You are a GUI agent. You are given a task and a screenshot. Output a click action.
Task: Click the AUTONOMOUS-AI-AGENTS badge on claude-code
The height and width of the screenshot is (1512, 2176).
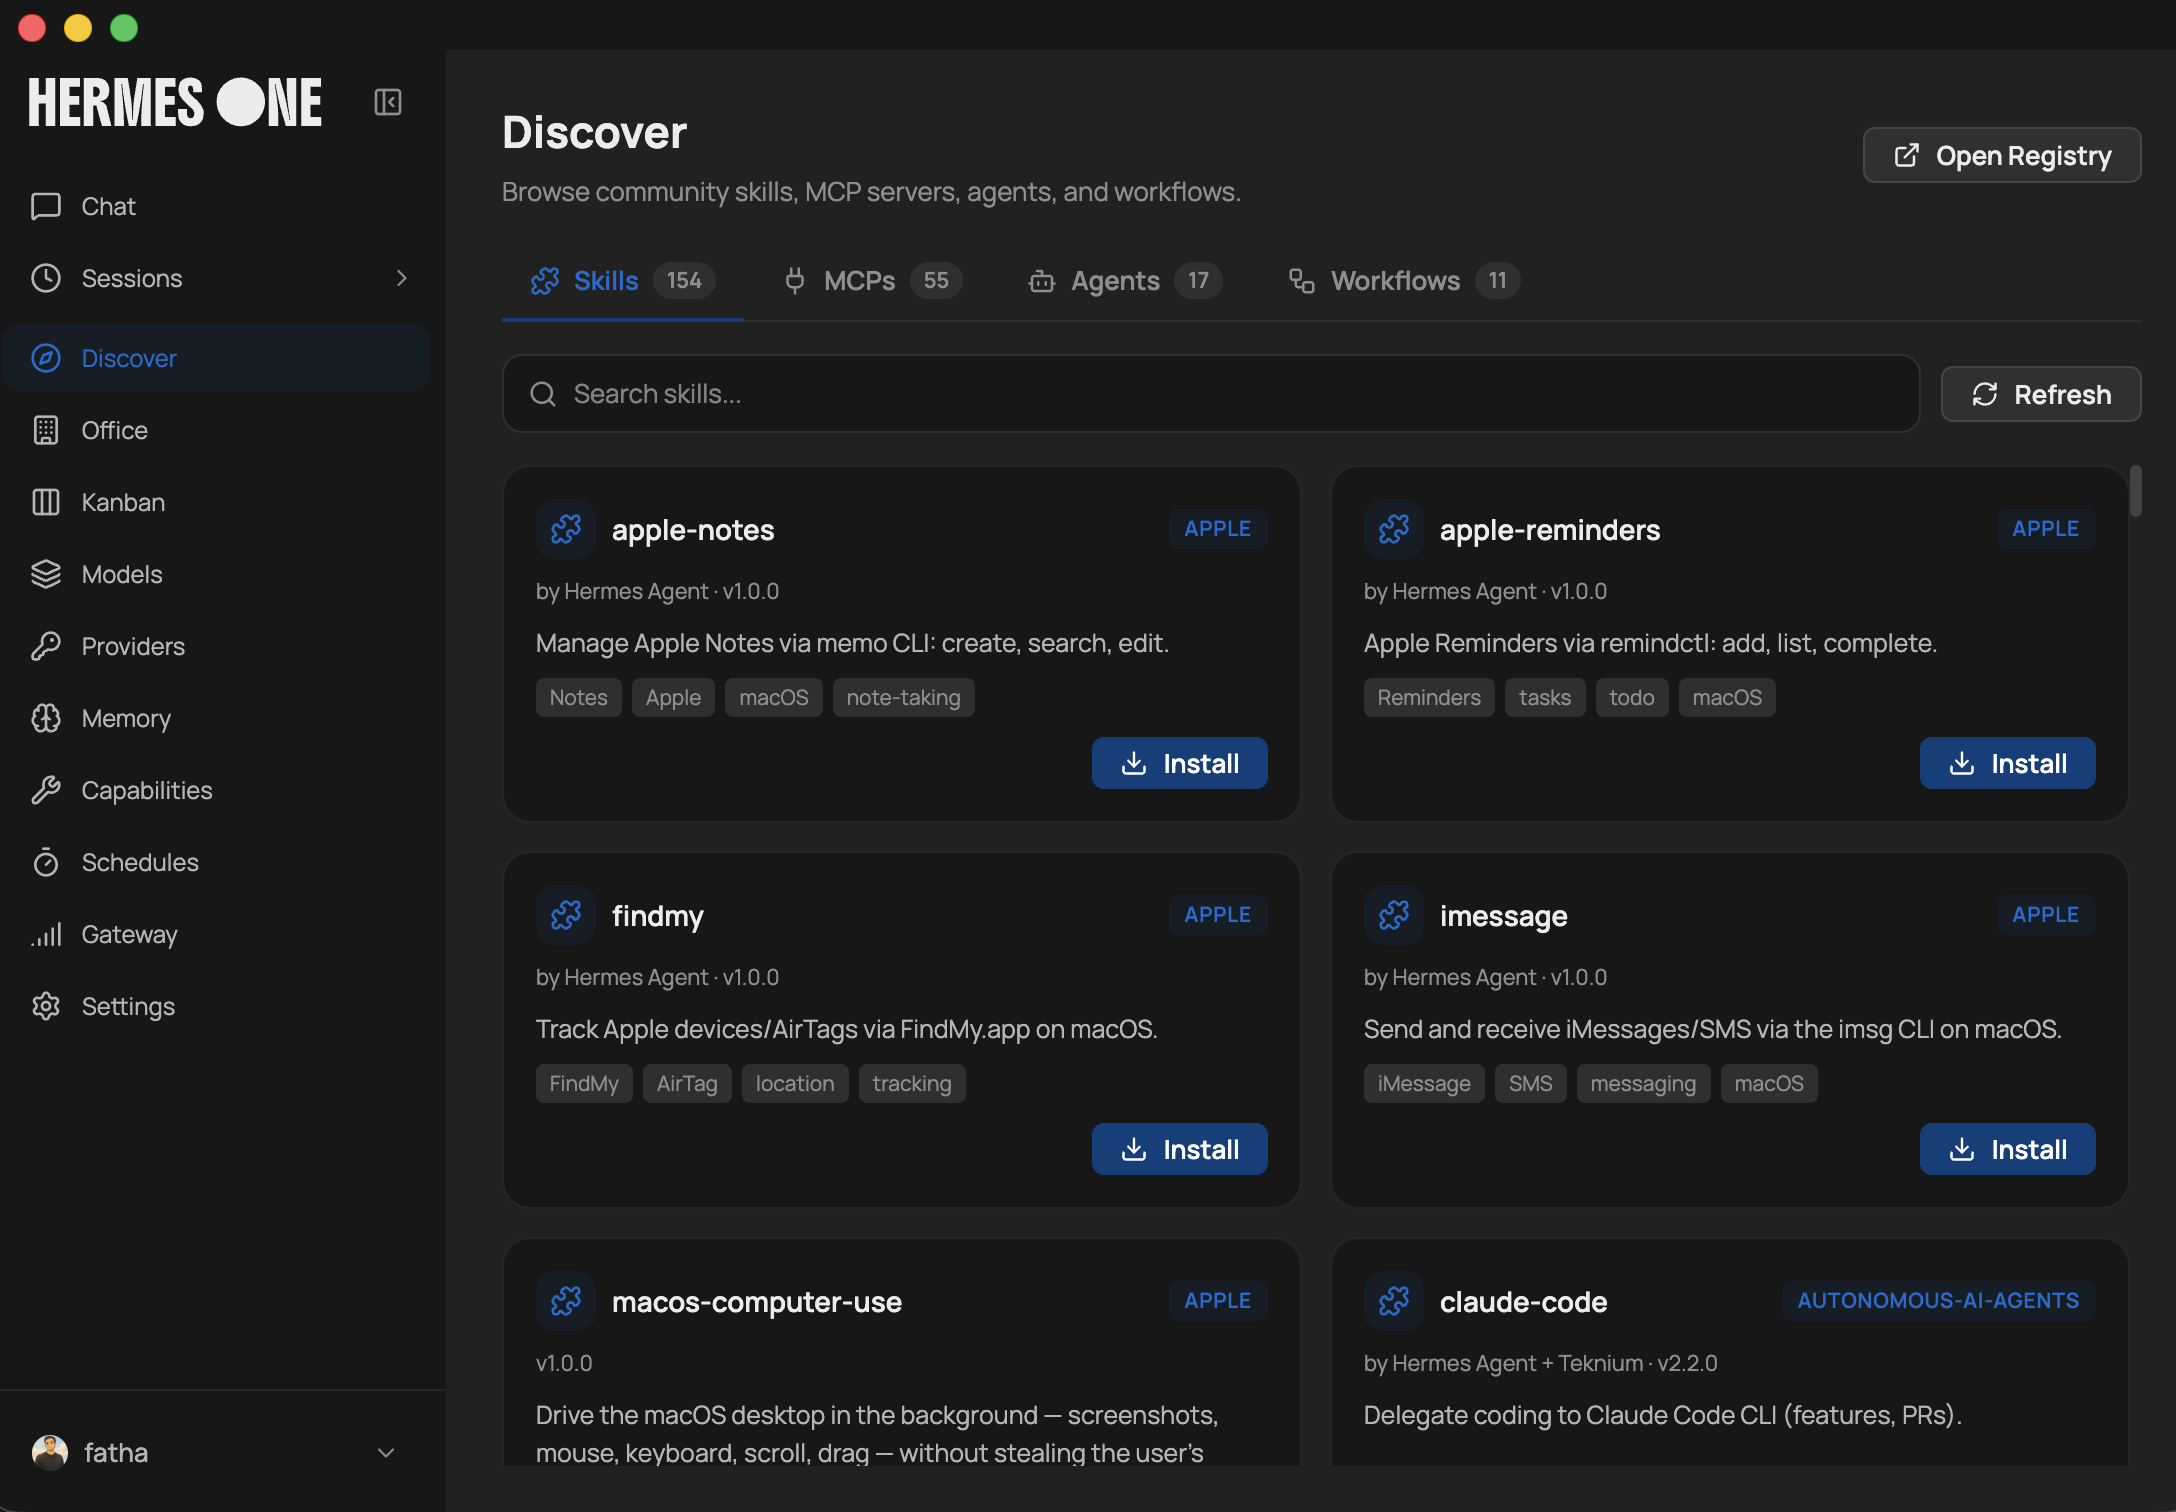click(1938, 1301)
